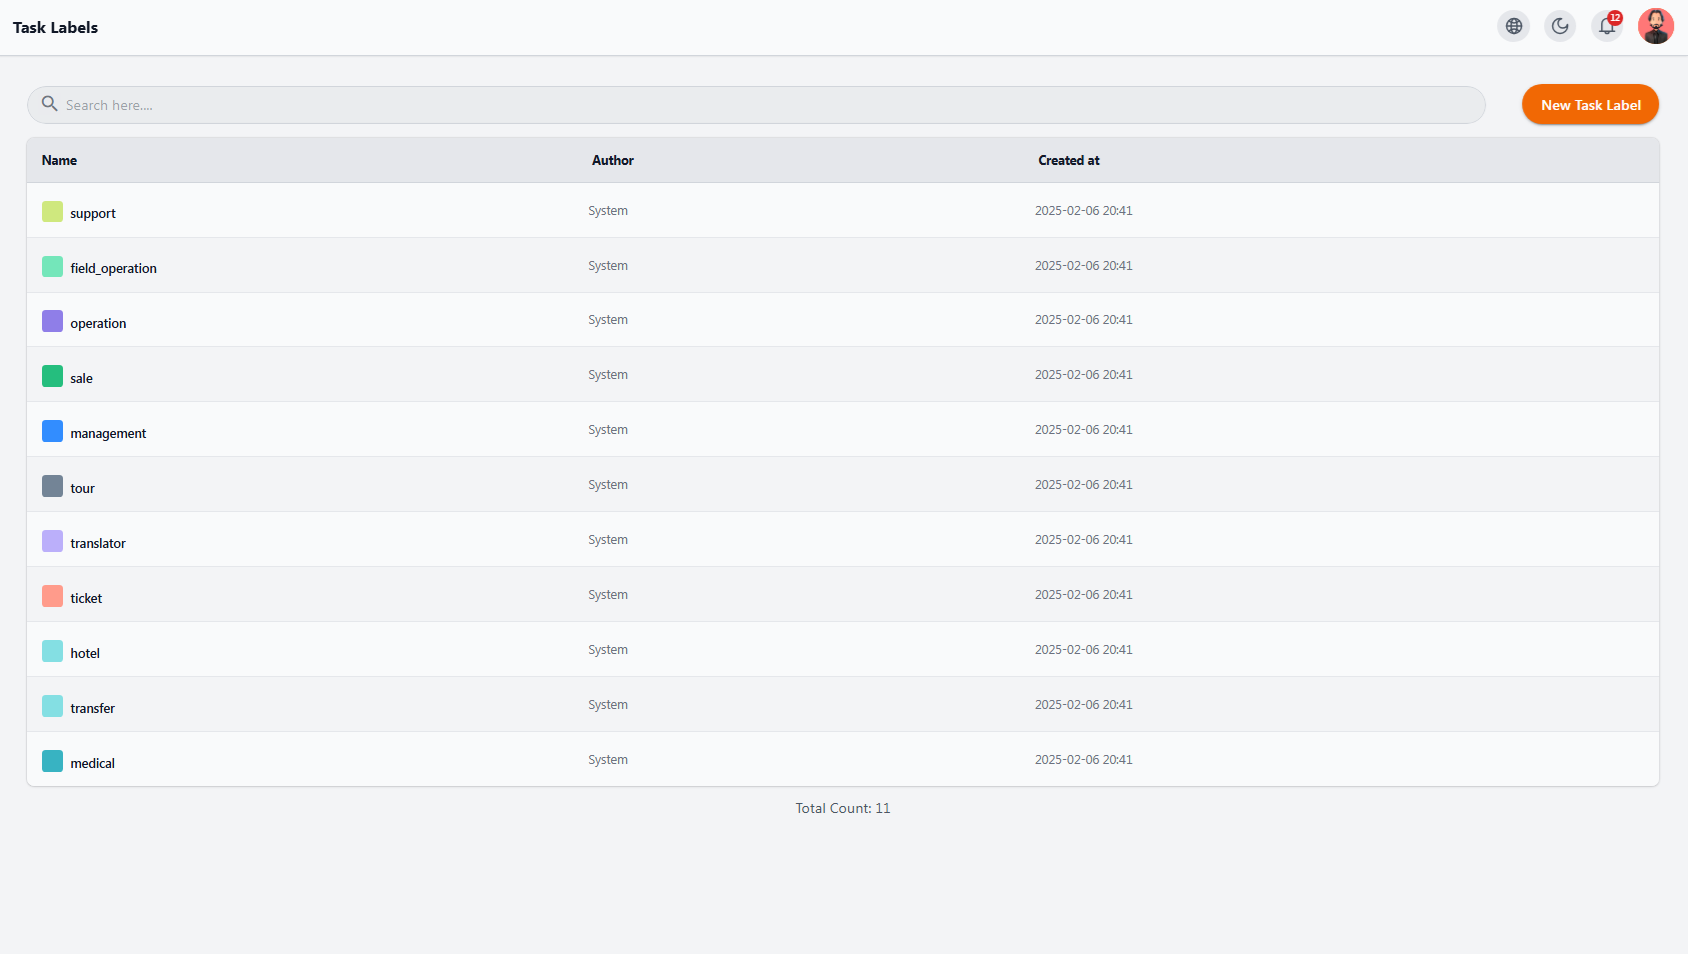Open the translator label row
1688x954 pixels.
click(843, 540)
